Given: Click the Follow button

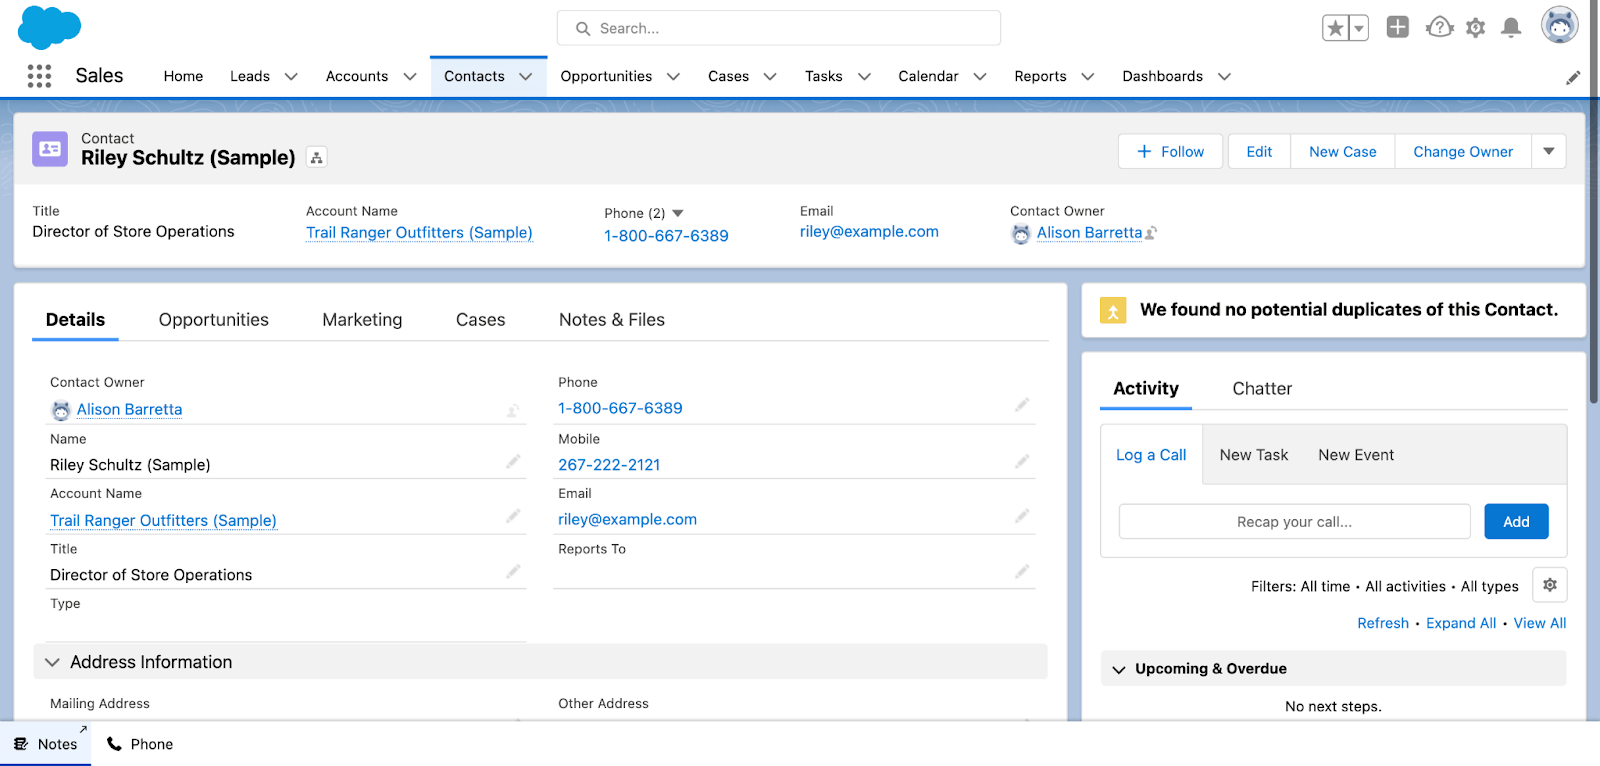Looking at the screenshot, I should tap(1170, 152).
